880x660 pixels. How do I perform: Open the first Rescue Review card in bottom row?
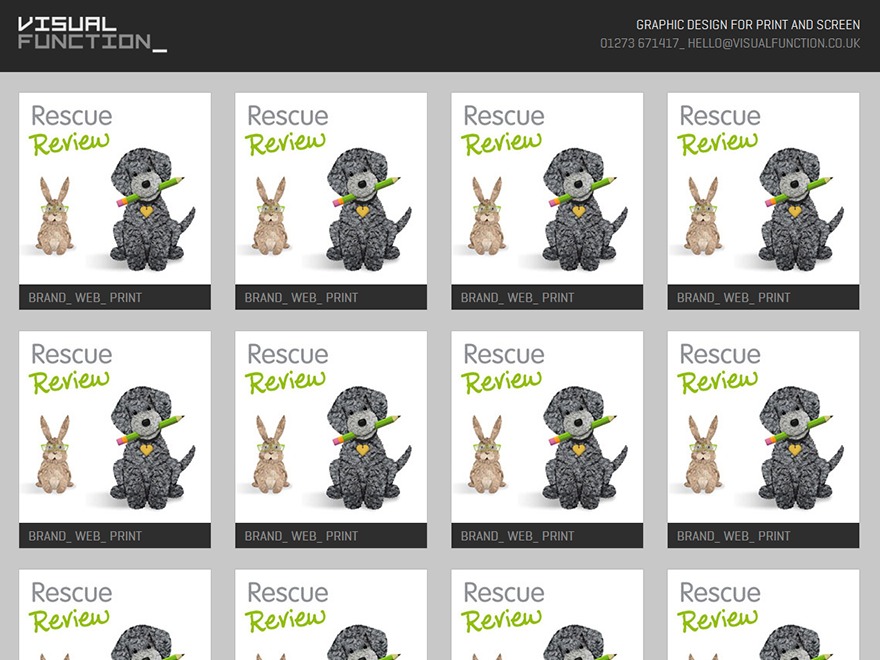(115, 615)
